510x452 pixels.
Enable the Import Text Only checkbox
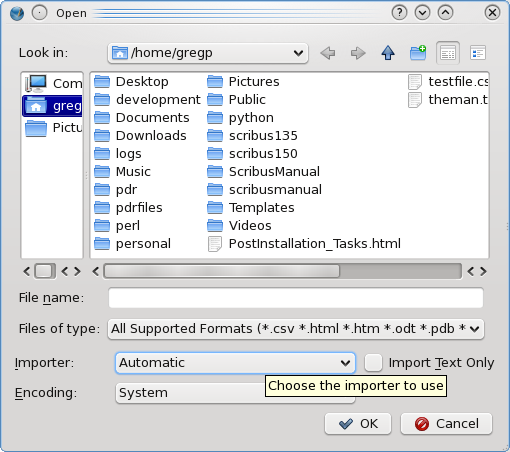(373, 363)
